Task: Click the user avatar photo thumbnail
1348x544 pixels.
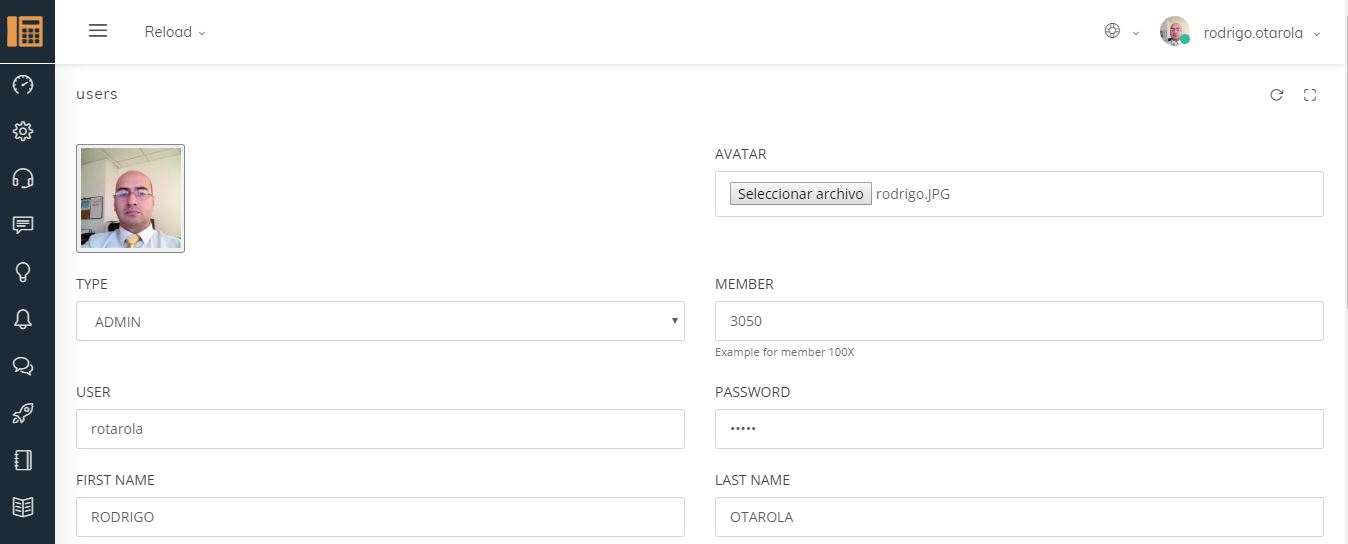Action: click(131, 198)
